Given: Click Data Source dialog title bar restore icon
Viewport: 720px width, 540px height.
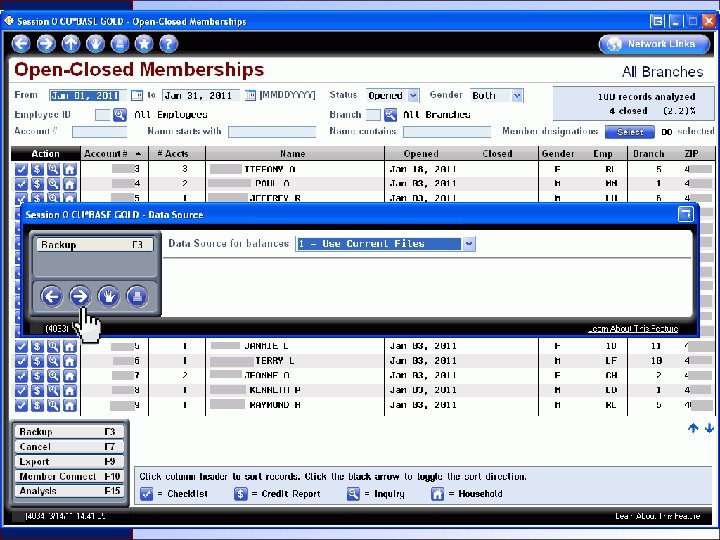Looking at the screenshot, I should click(x=686, y=214).
